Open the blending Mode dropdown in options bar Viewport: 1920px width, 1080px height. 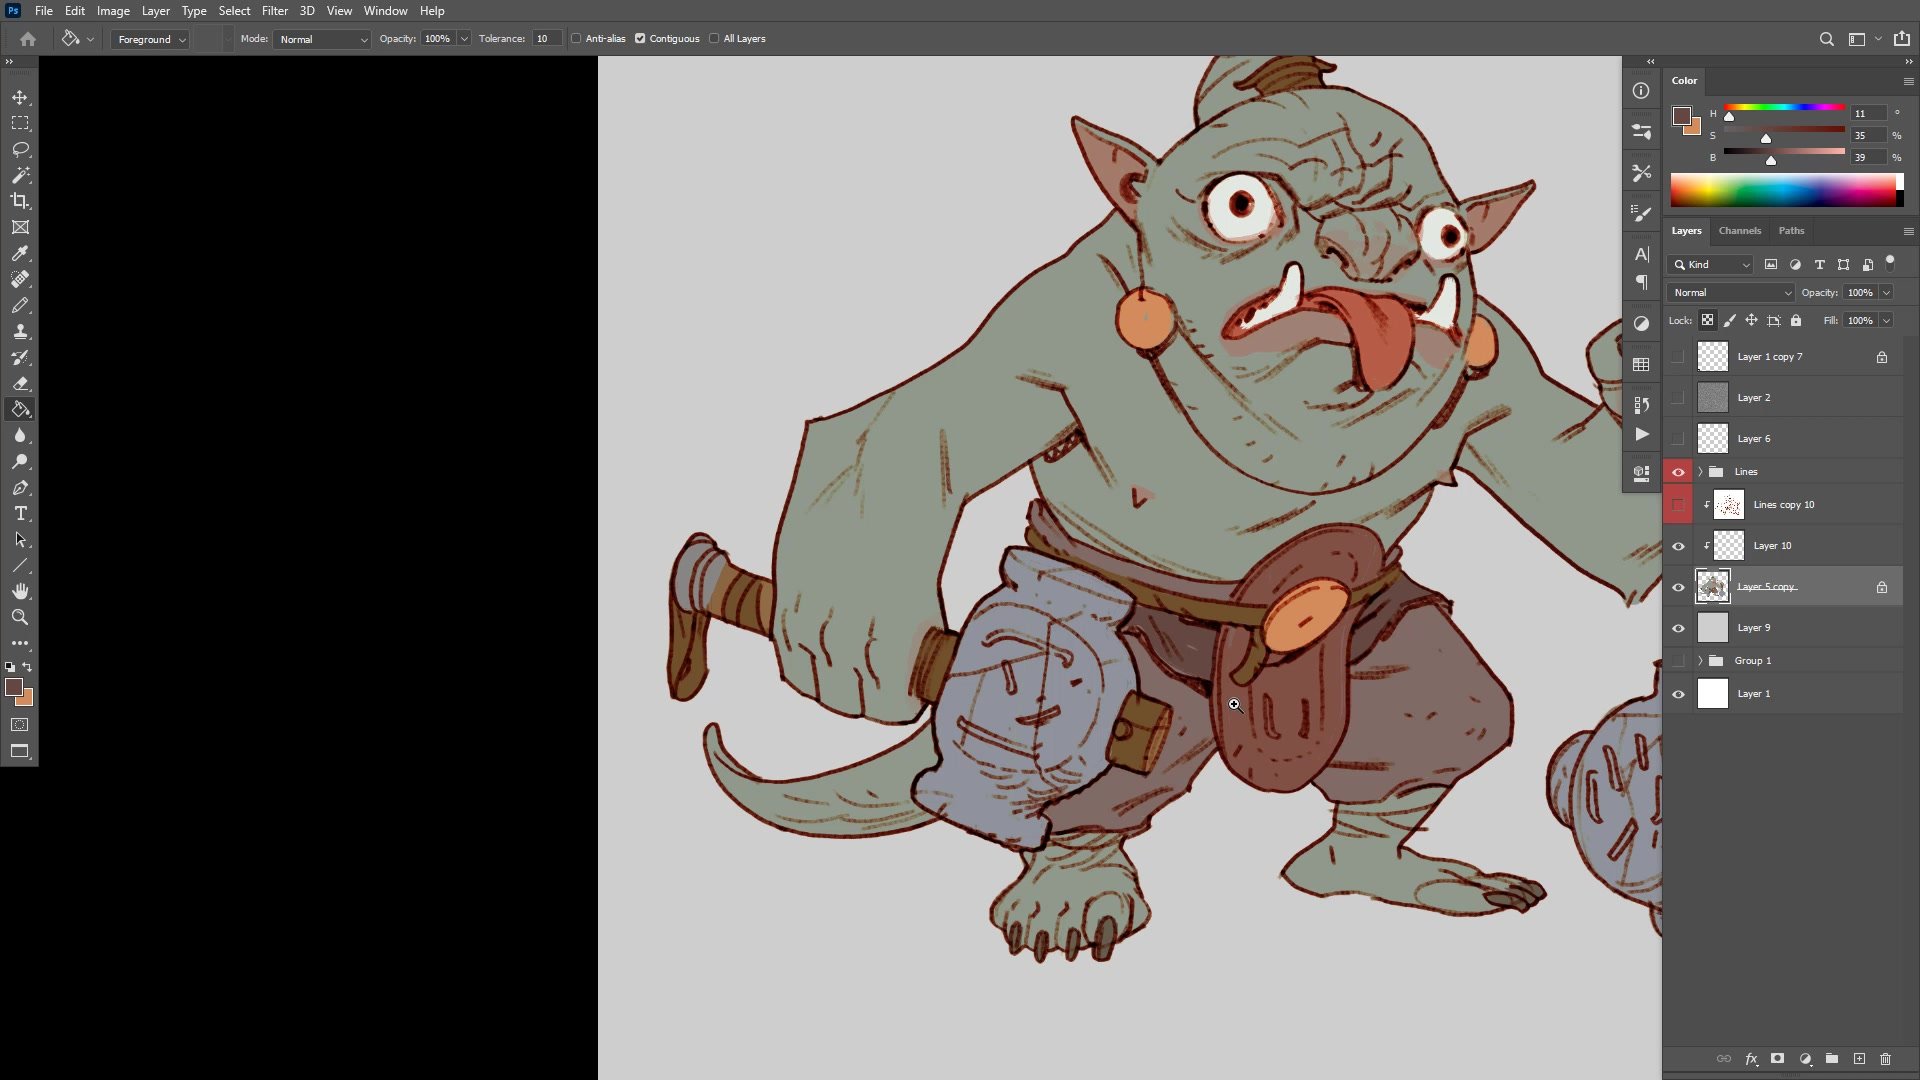[322, 39]
